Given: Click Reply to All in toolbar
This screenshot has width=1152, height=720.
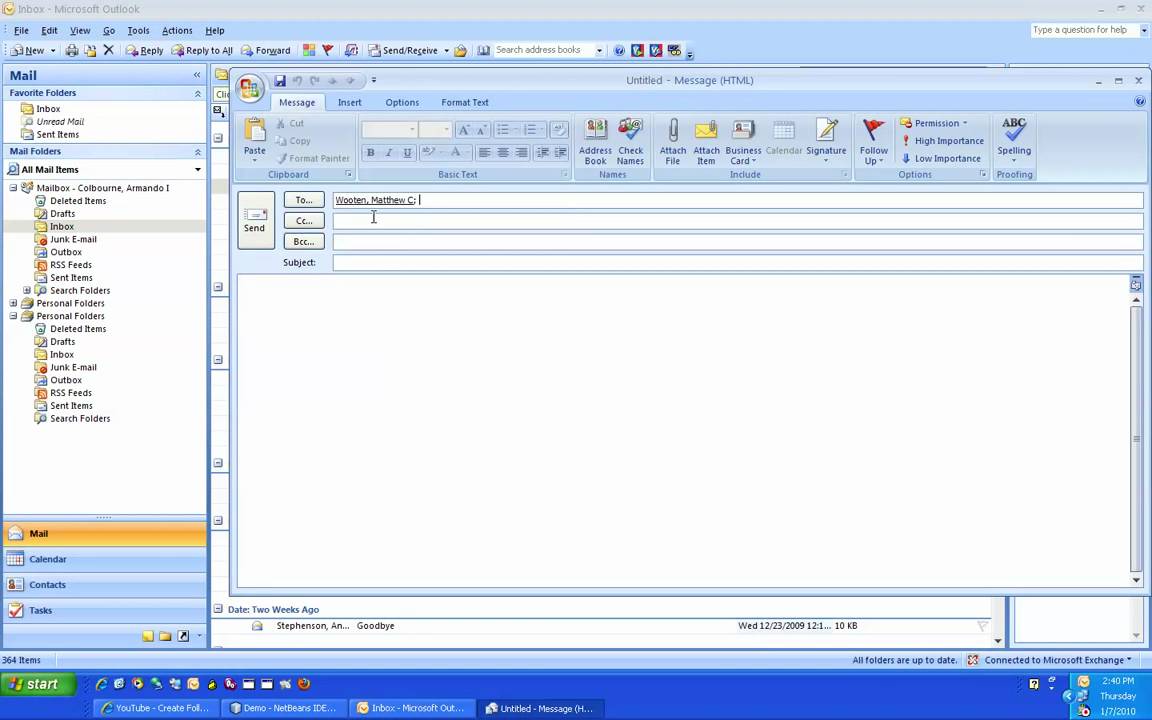Looking at the screenshot, I should [202, 51].
